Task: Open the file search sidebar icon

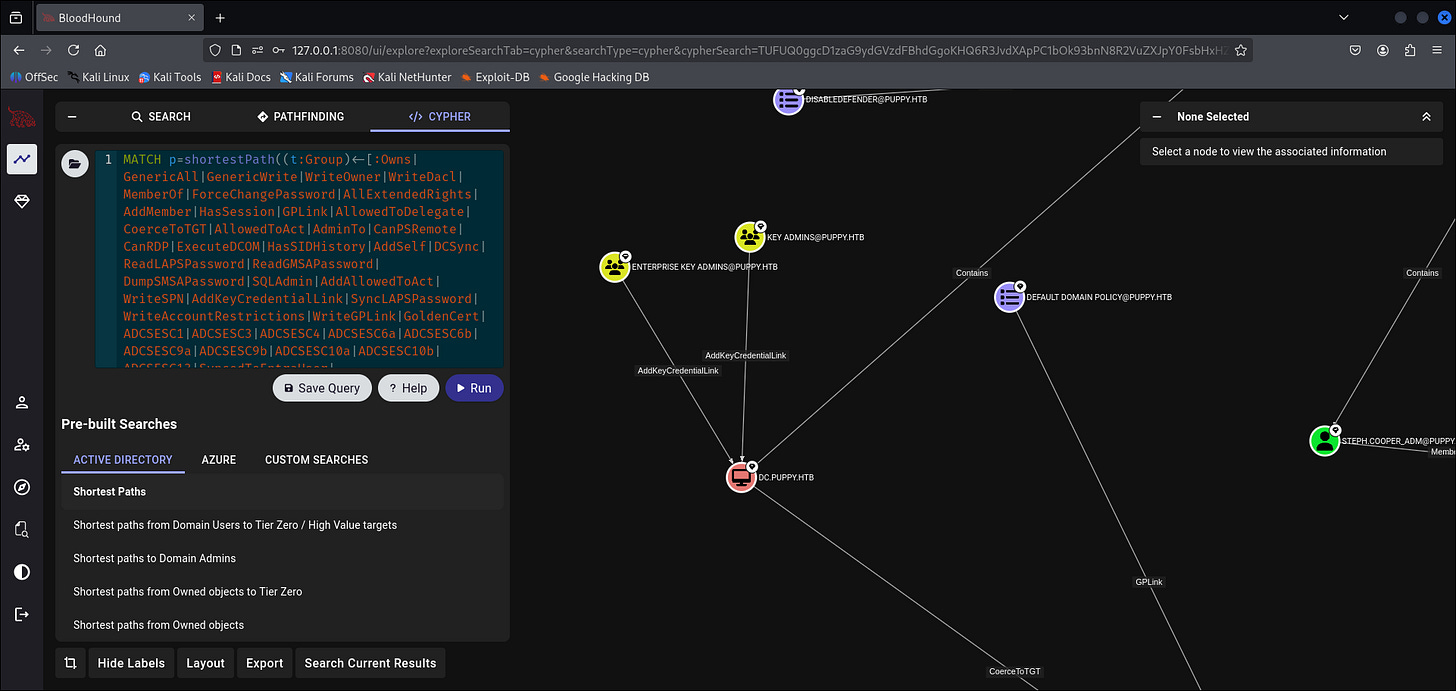Action: 22,530
